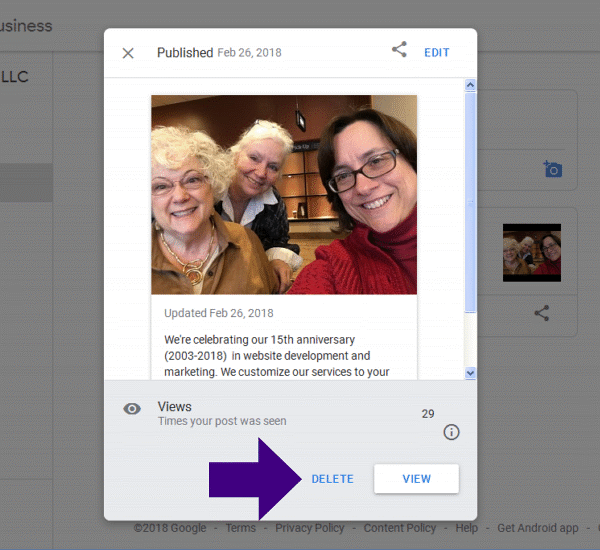Click the Get Android app link

click(x=538, y=528)
